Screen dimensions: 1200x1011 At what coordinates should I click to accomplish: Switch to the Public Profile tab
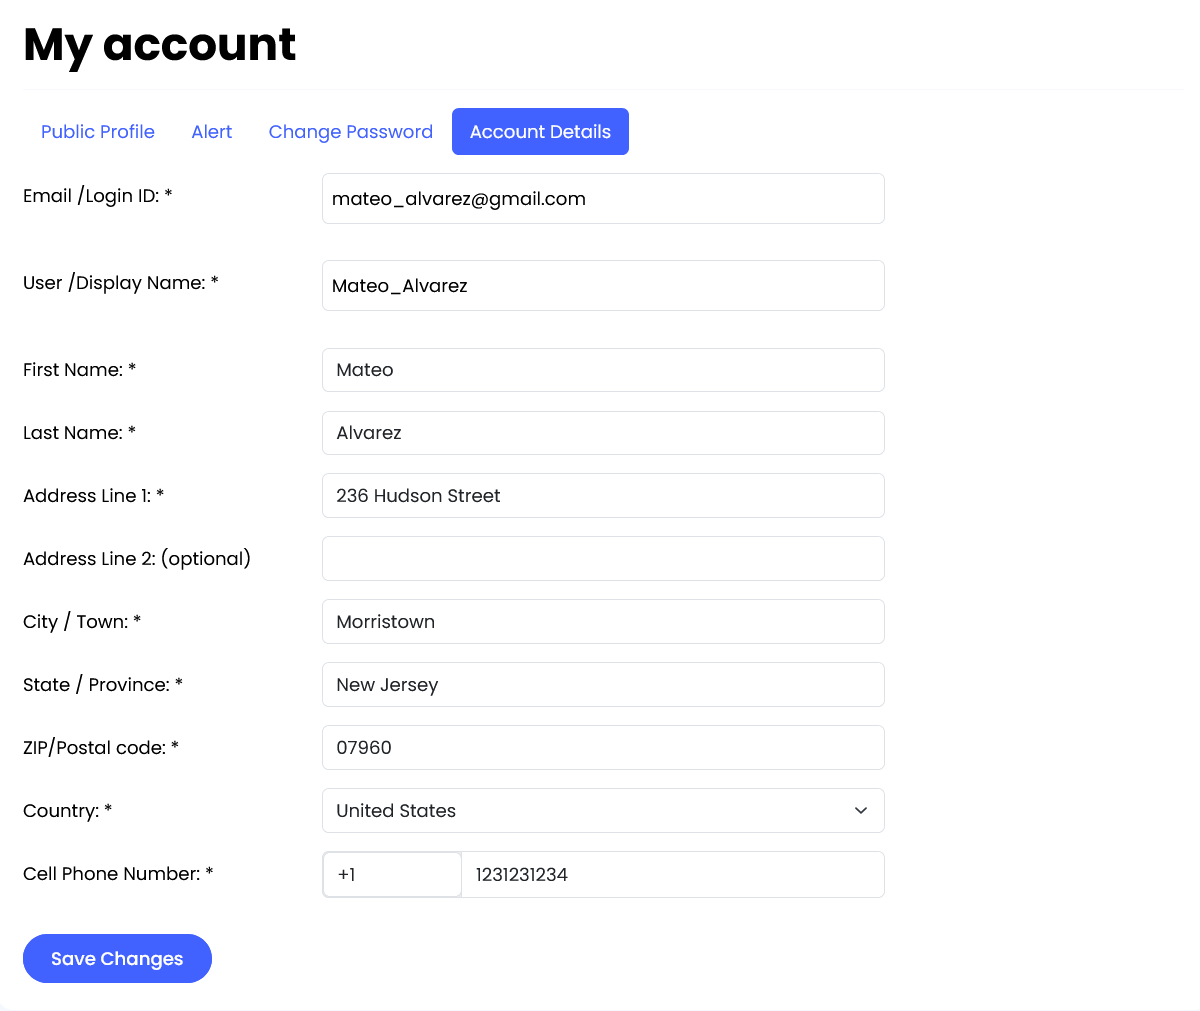click(x=97, y=131)
